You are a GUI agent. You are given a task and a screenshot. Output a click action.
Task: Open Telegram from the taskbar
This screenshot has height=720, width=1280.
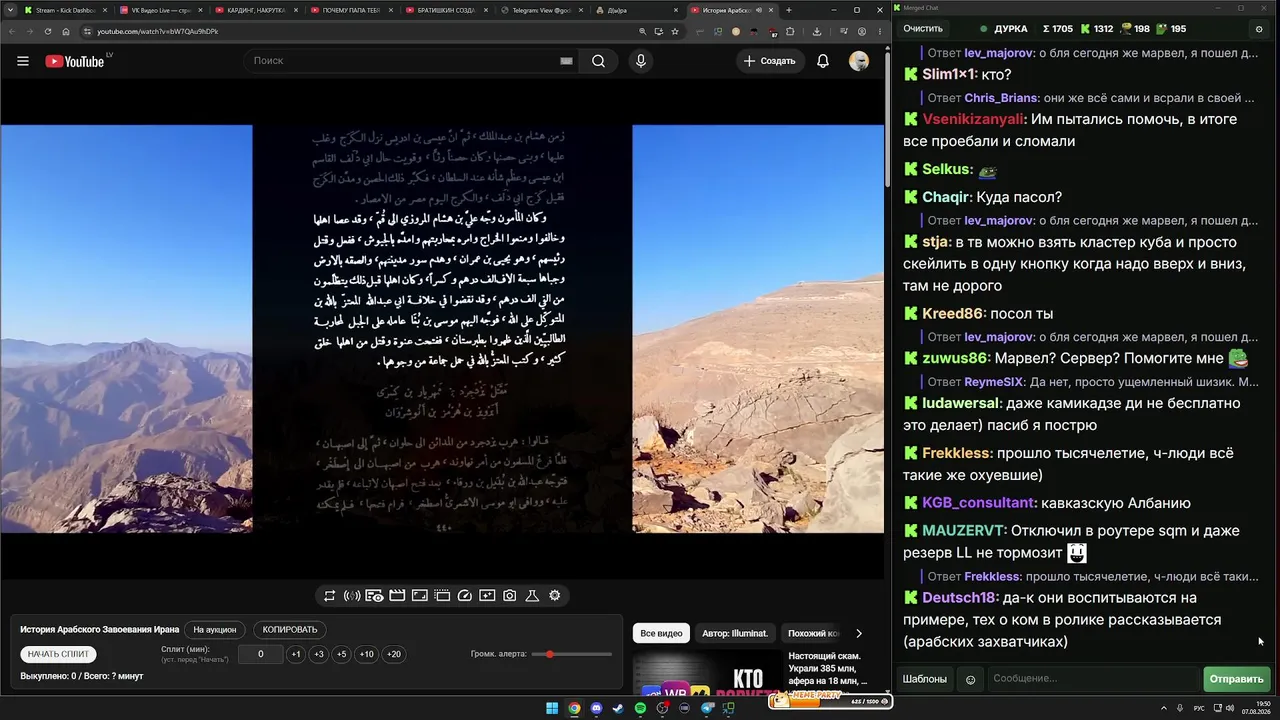click(707, 709)
